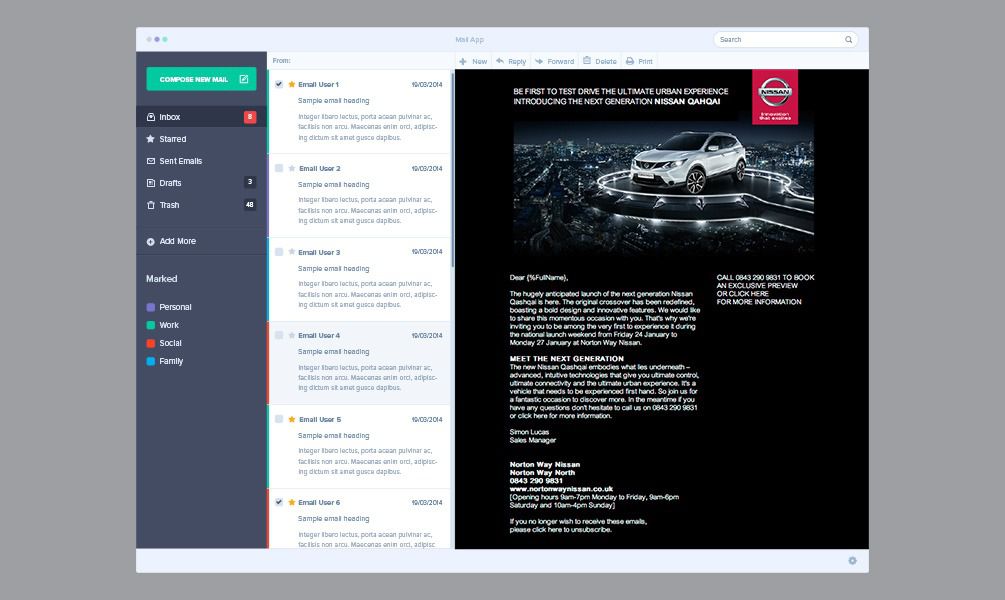Open the Email User 4 sender name
This screenshot has height=600, width=1005.
[319, 336]
